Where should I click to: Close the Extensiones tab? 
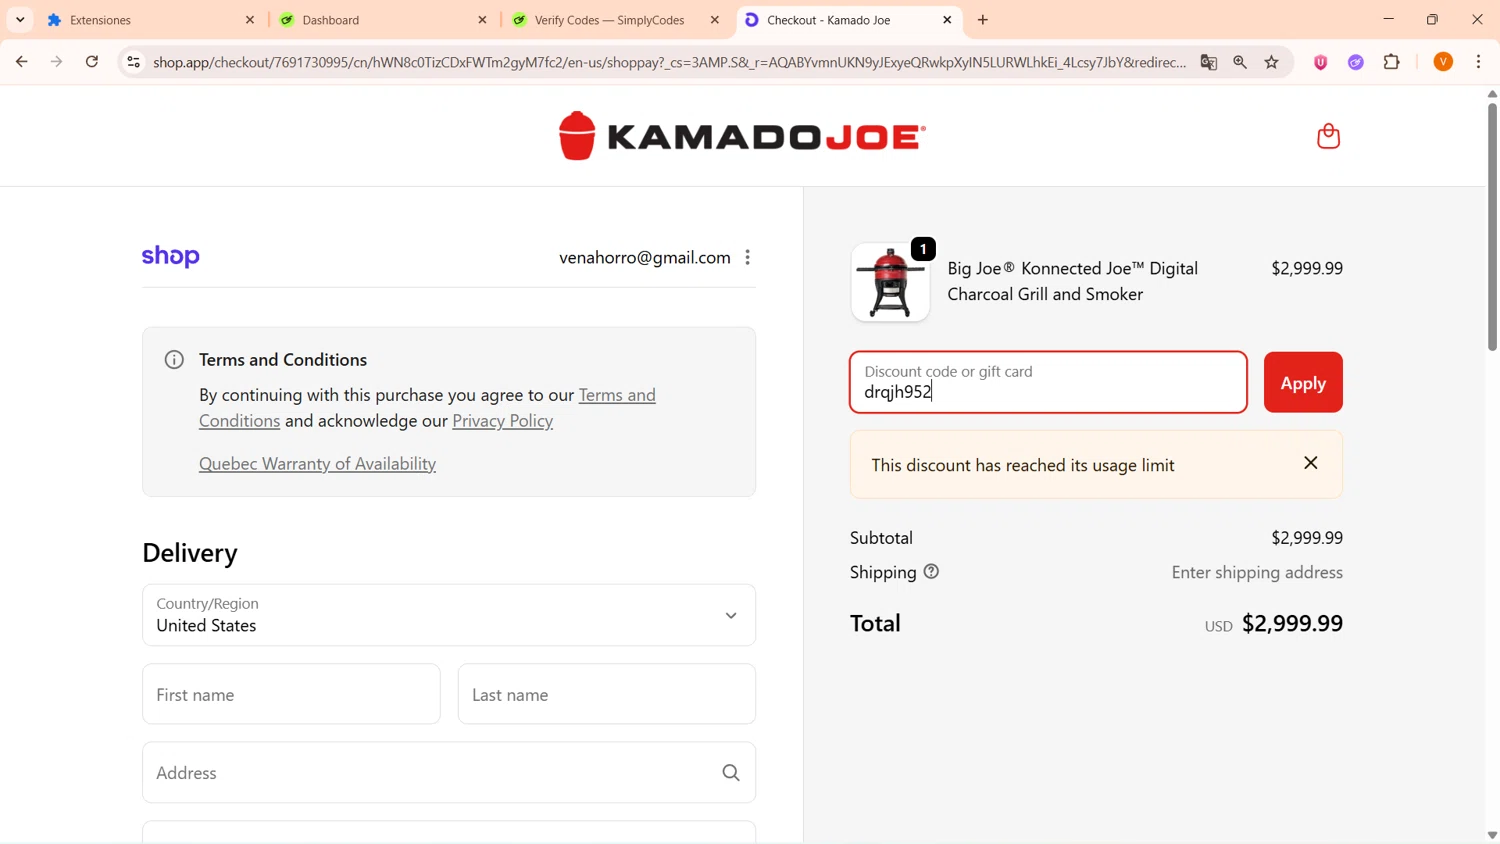(x=250, y=20)
